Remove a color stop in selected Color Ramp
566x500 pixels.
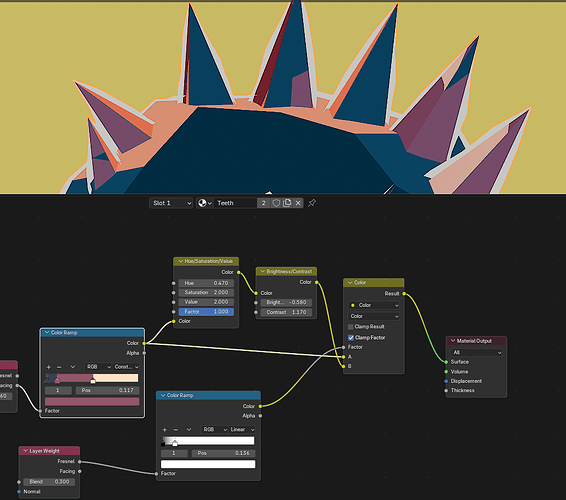(59, 367)
